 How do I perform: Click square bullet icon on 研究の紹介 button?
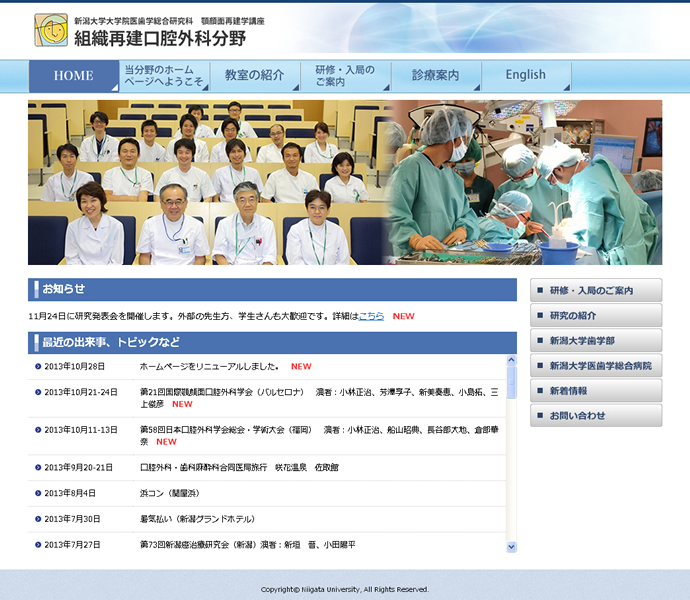click(540, 315)
